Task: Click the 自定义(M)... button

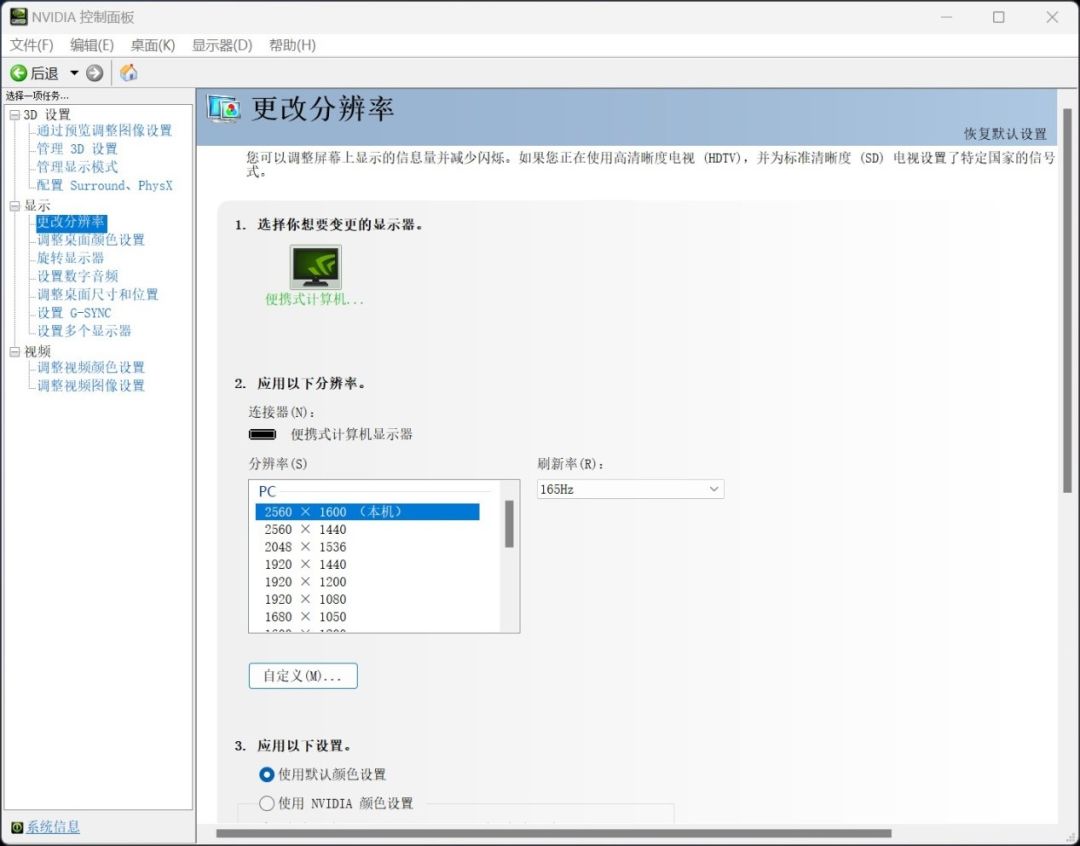Action: (303, 676)
